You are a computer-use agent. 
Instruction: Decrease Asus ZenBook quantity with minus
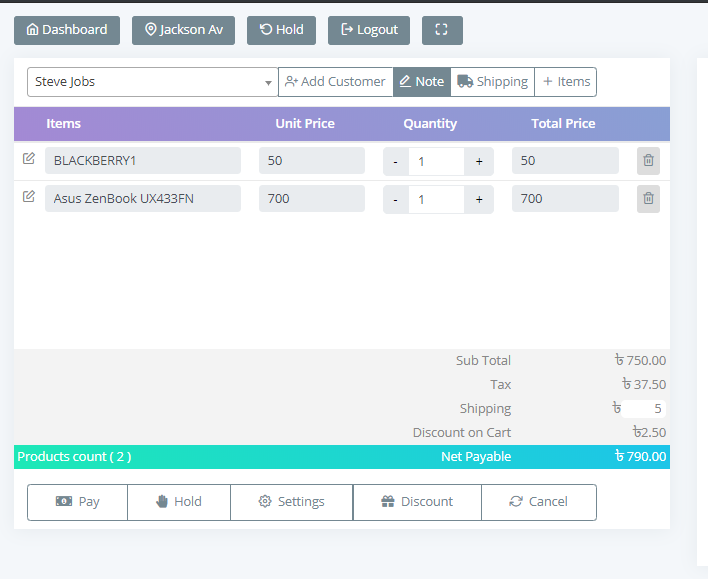(x=396, y=199)
